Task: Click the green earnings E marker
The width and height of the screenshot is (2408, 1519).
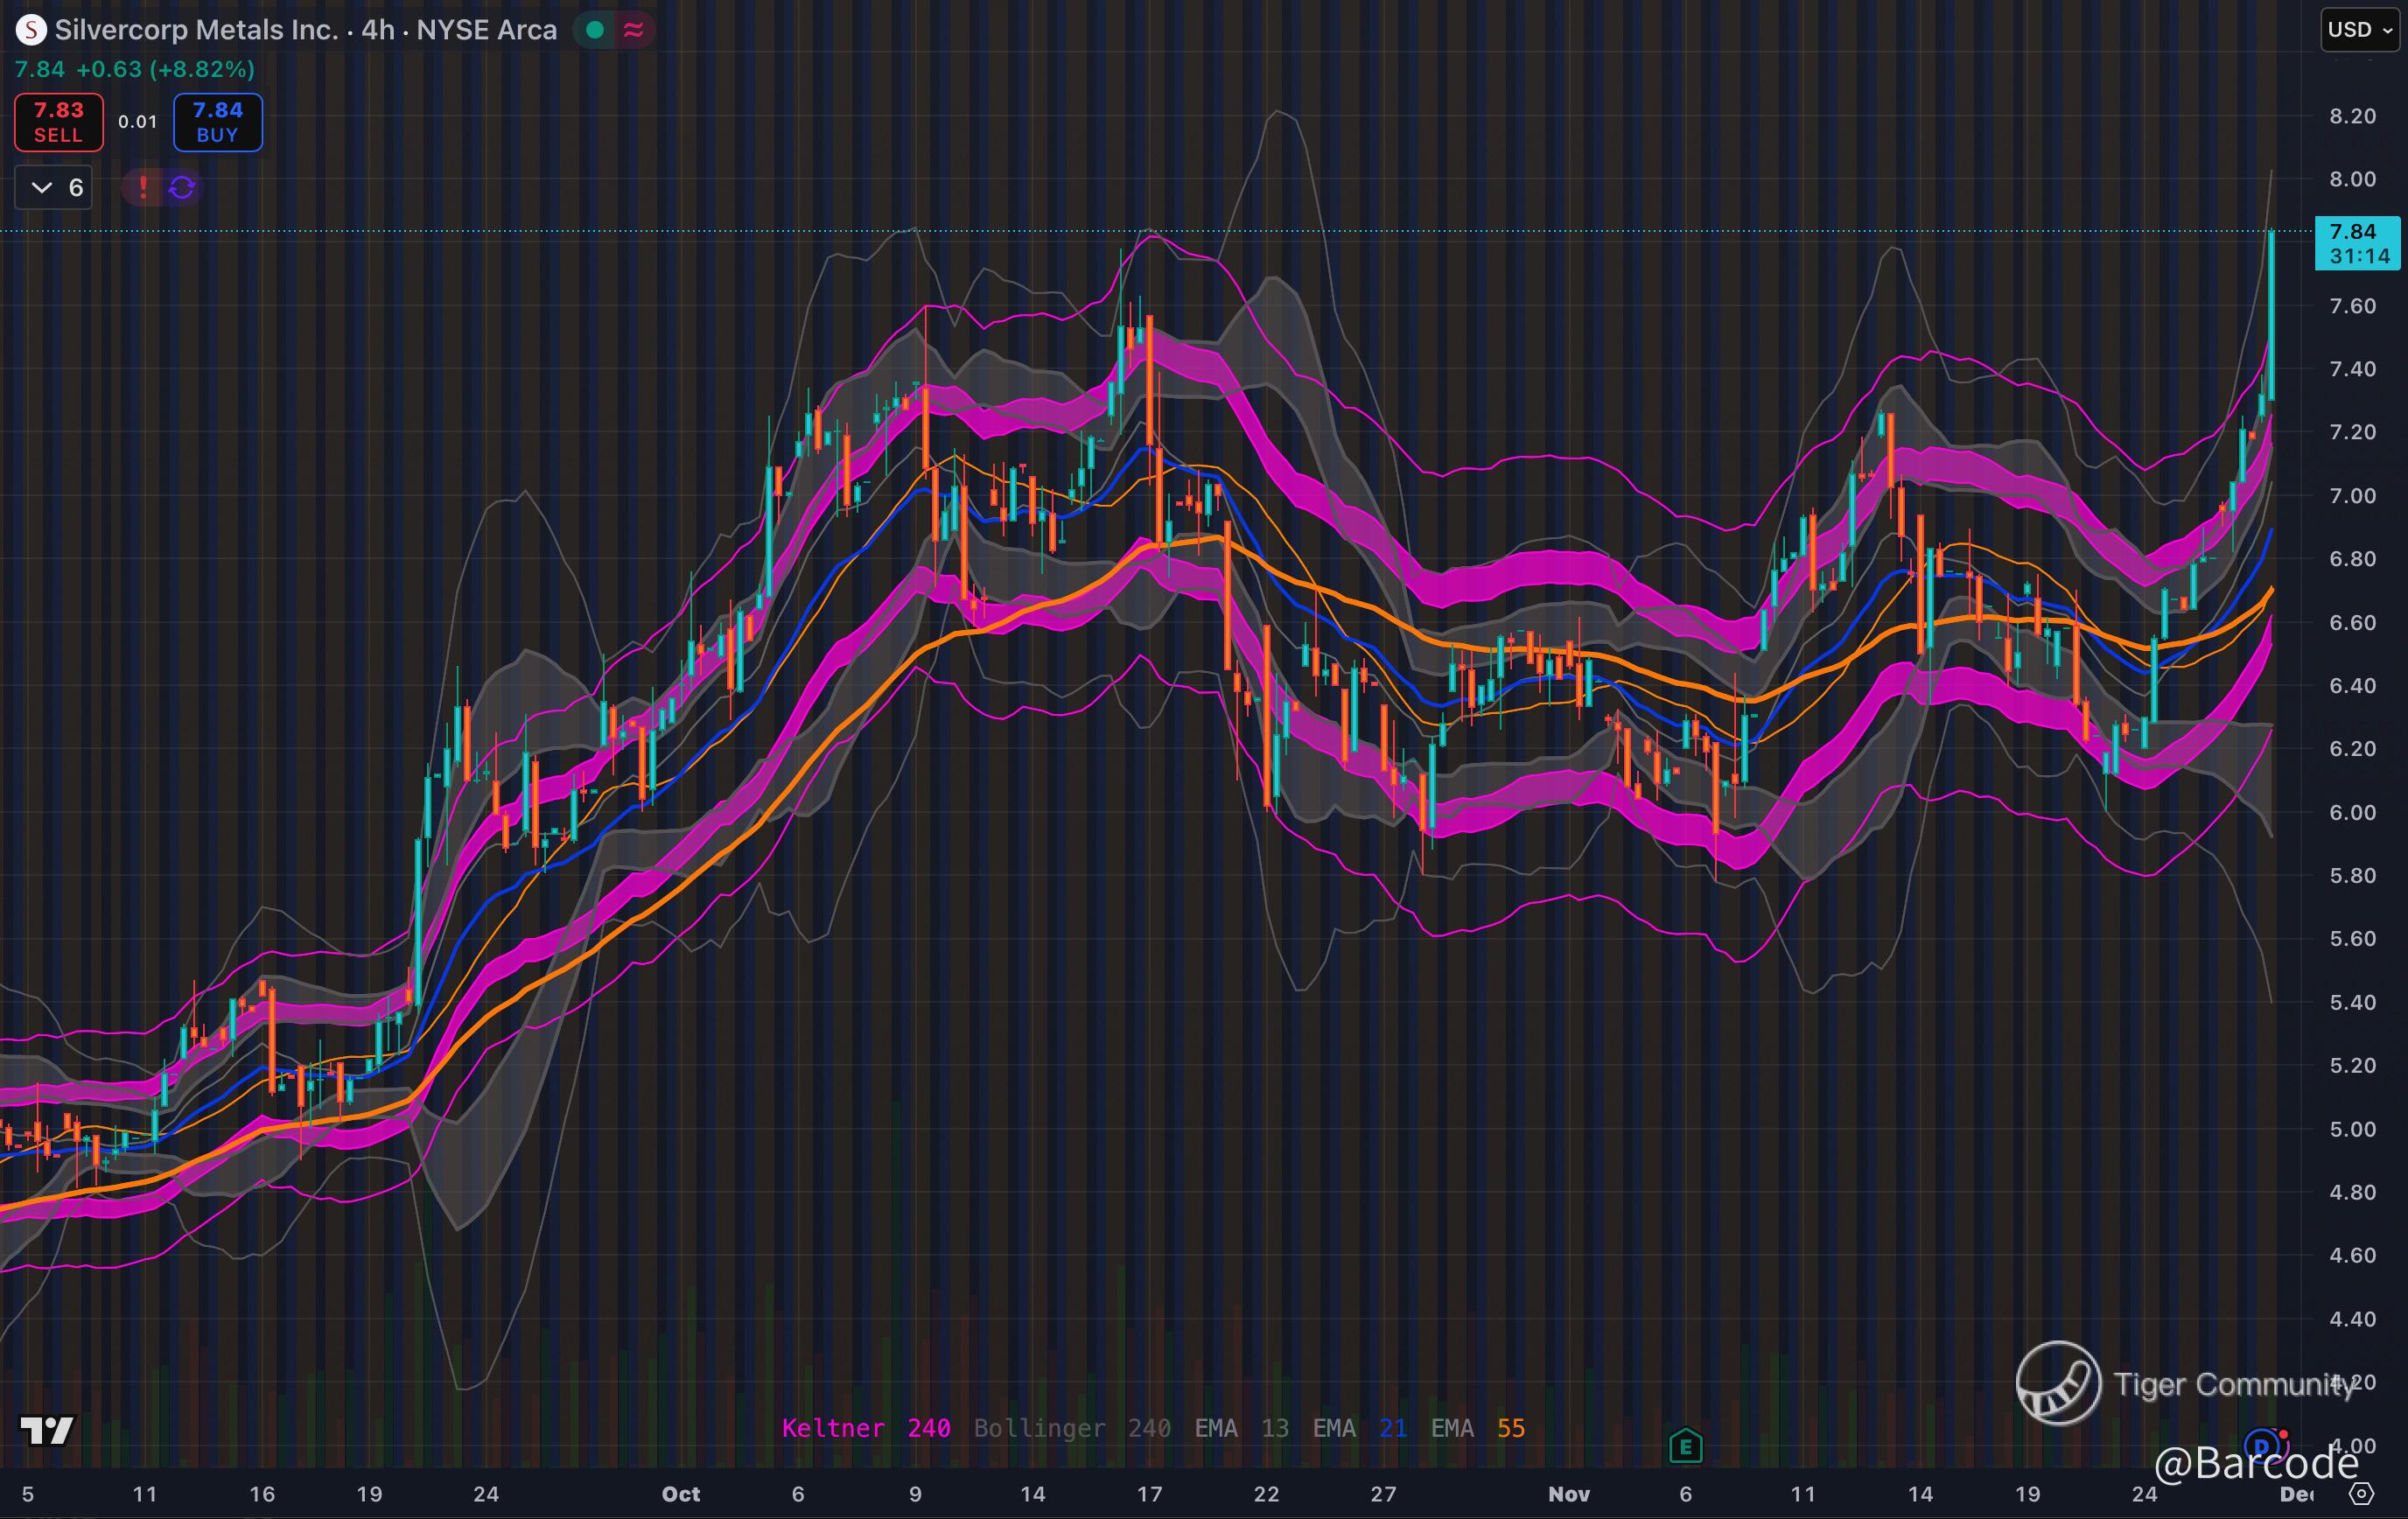Action: tap(1686, 1445)
